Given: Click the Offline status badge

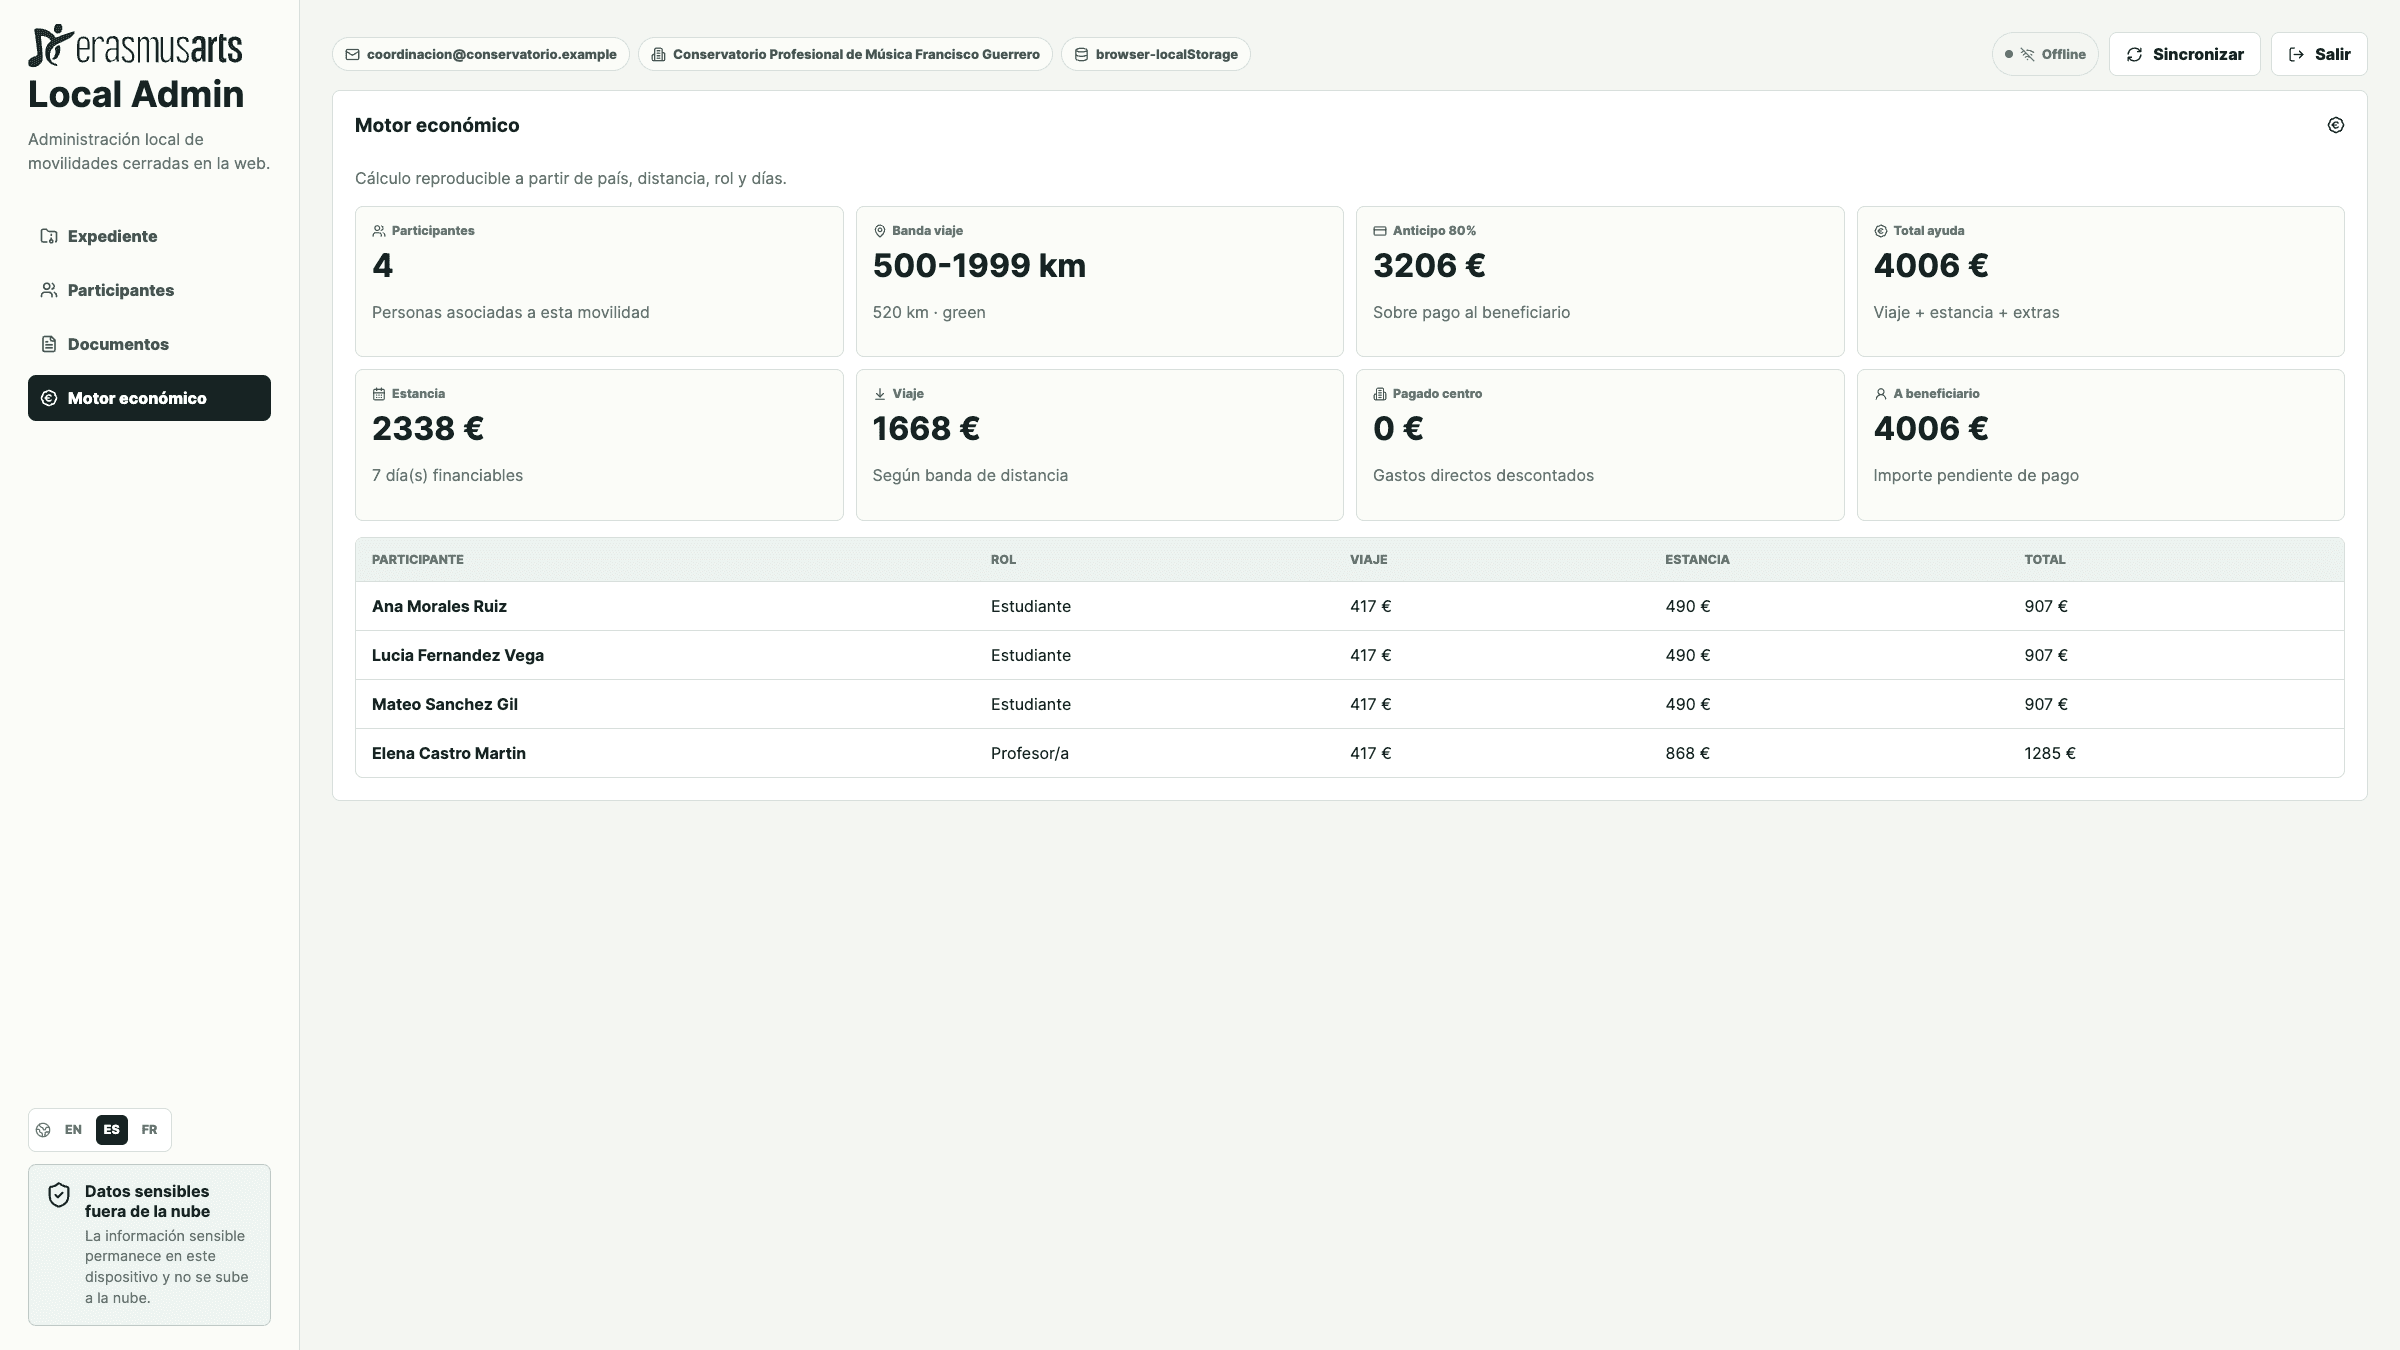Looking at the screenshot, I should tap(2045, 54).
